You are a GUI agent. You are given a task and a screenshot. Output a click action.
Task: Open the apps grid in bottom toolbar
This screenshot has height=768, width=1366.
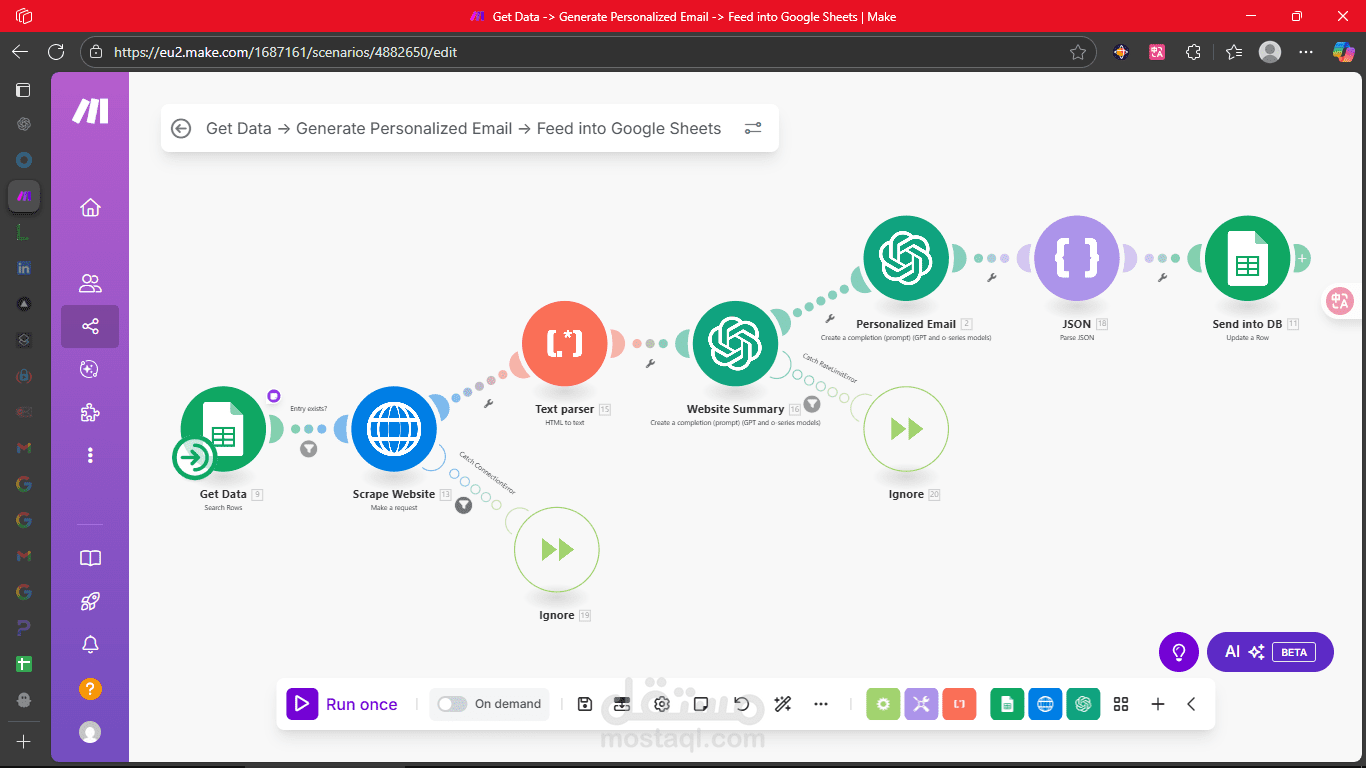[1121, 704]
